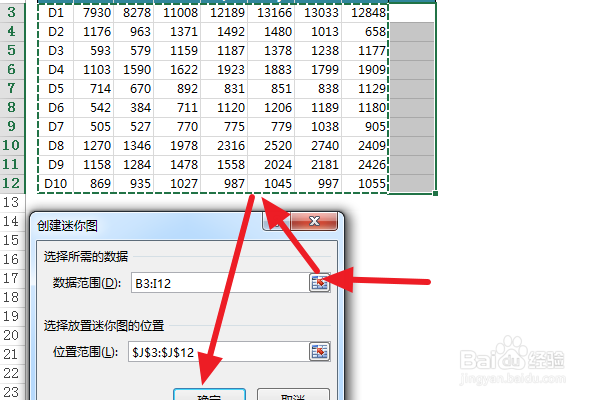The image size is (600, 400).
Task: Click cell with value 714
Action: (94, 88)
